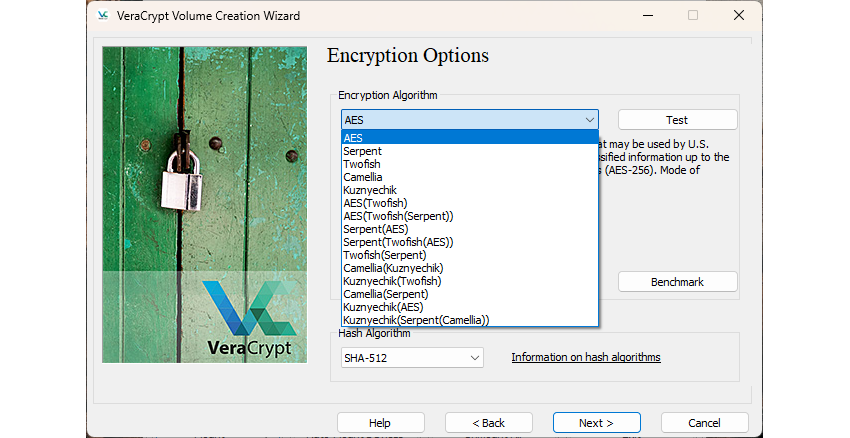Cancel the volume creation wizard

click(704, 423)
